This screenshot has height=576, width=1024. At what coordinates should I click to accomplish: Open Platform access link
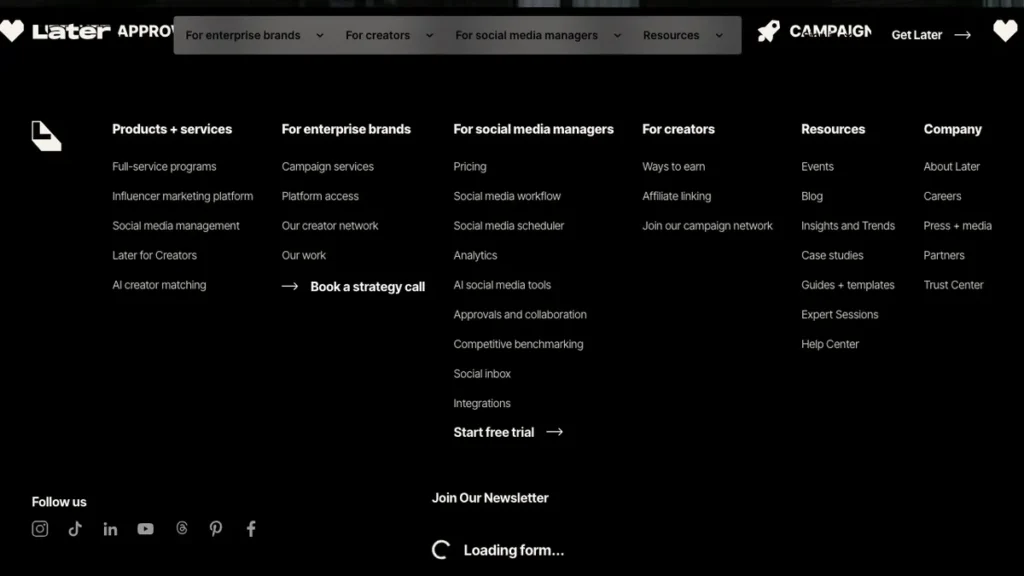click(320, 196)
